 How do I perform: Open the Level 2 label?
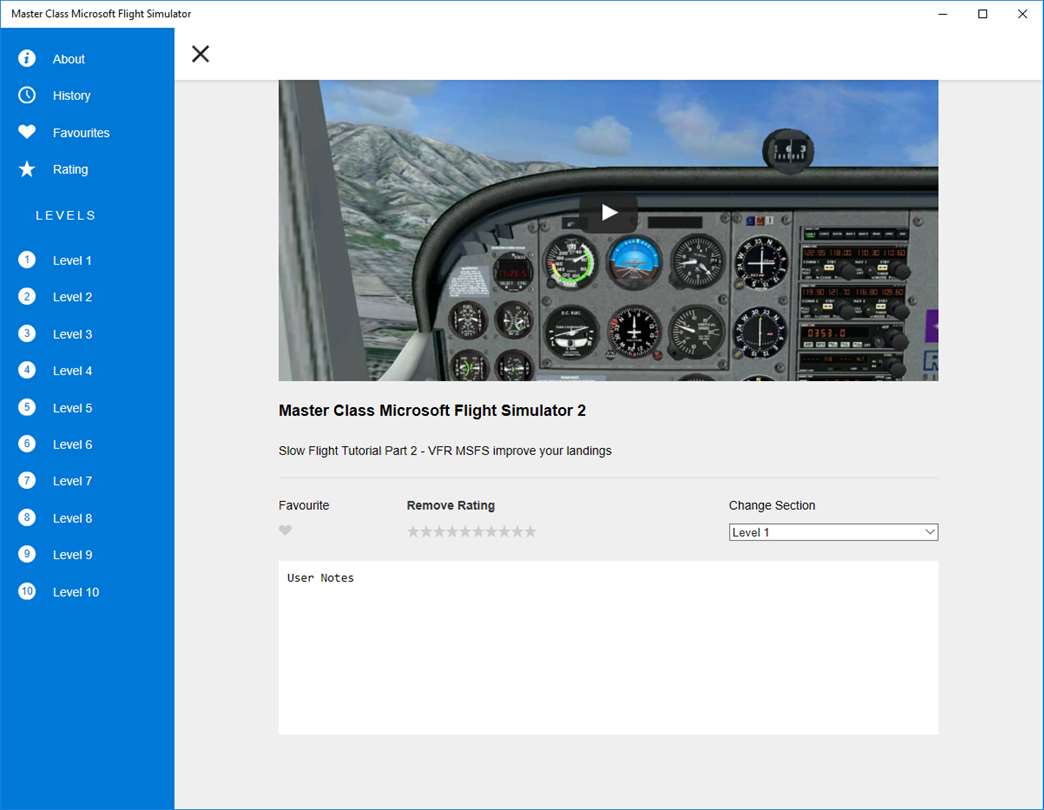point(72,297)
